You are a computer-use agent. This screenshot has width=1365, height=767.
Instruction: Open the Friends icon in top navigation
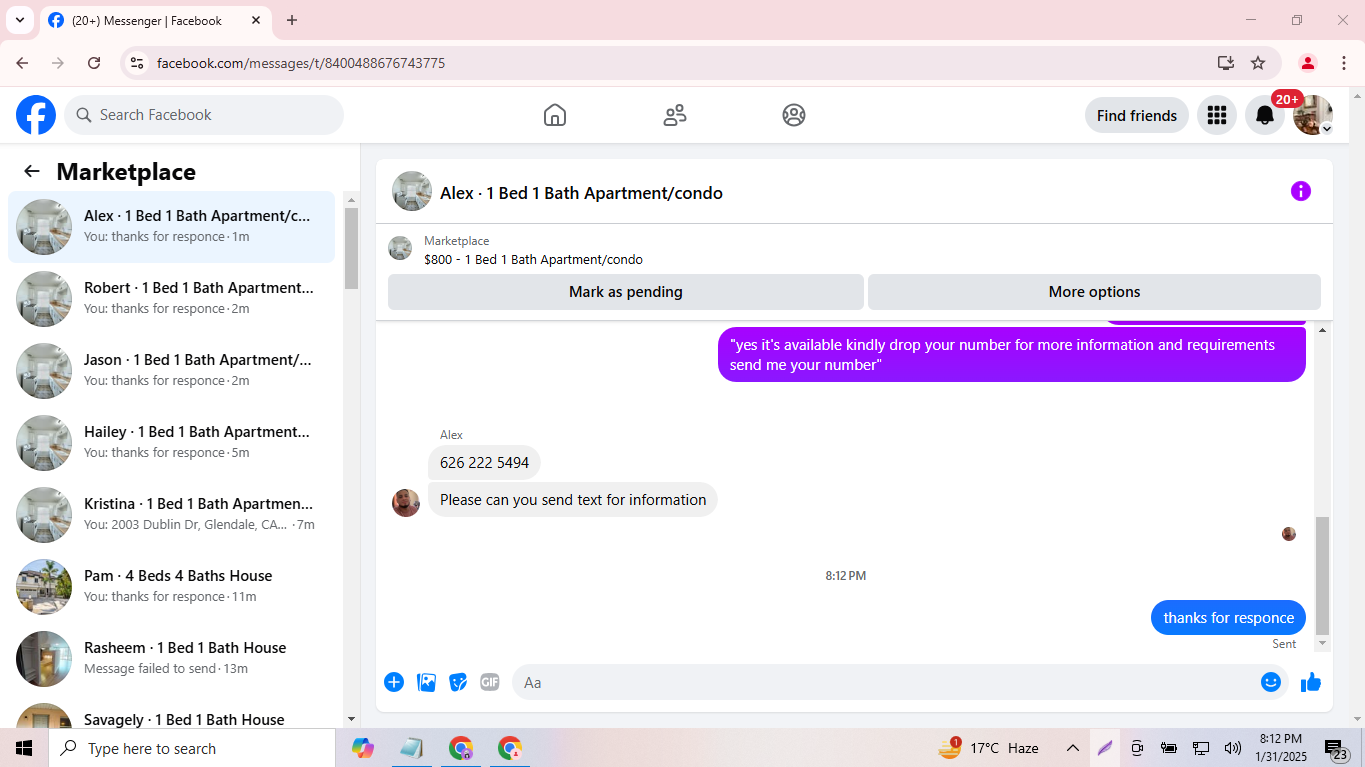point(675,115)
